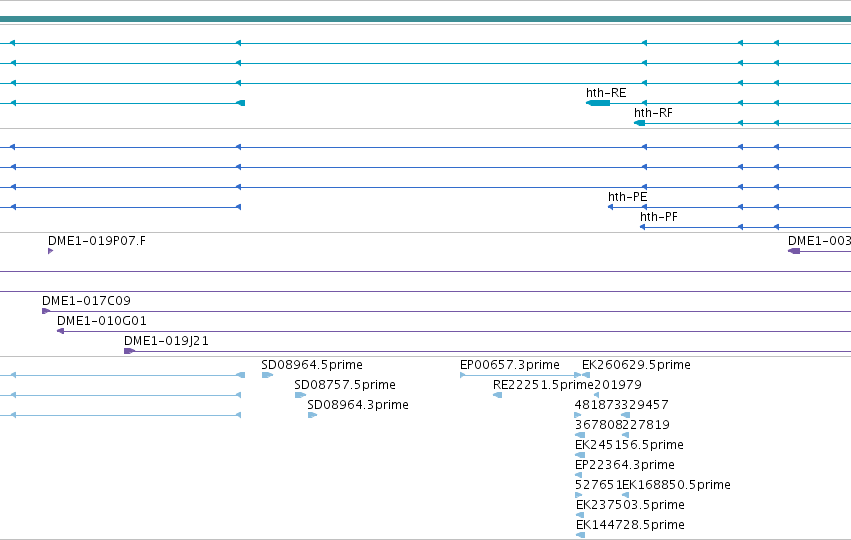
Task: Choose the EK144728.5prime label
Action: [630, 525]
